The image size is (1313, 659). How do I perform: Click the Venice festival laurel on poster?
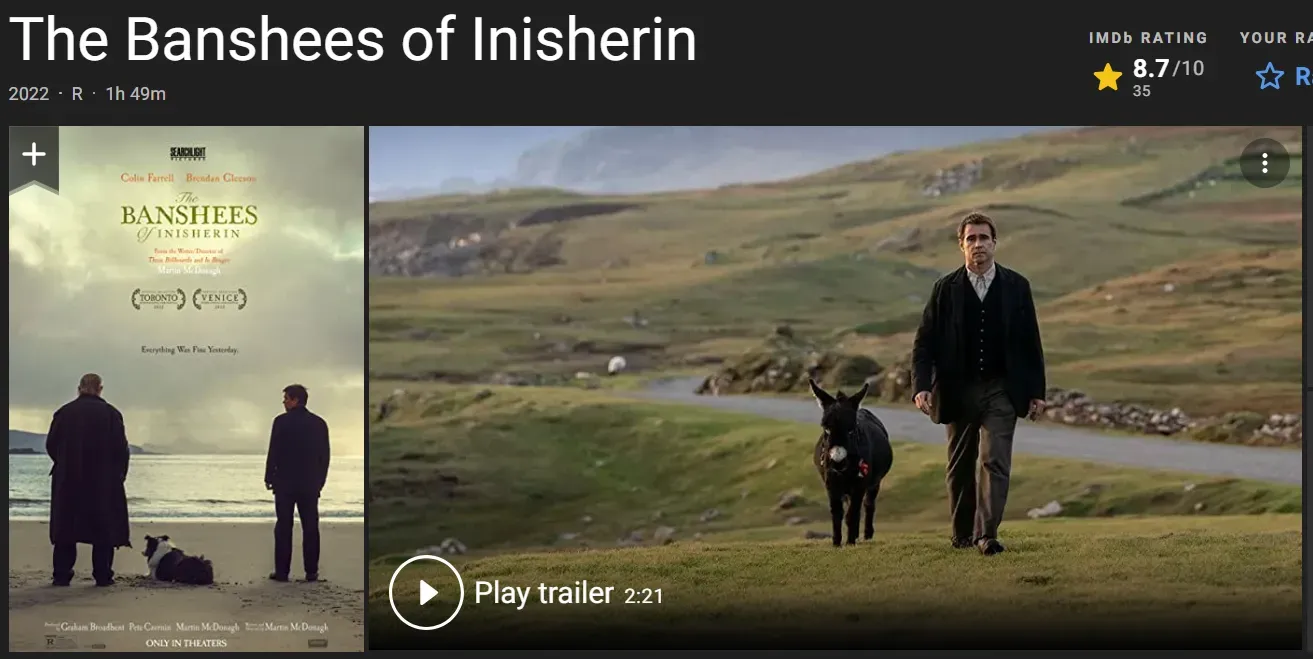(x=220, y=299)
